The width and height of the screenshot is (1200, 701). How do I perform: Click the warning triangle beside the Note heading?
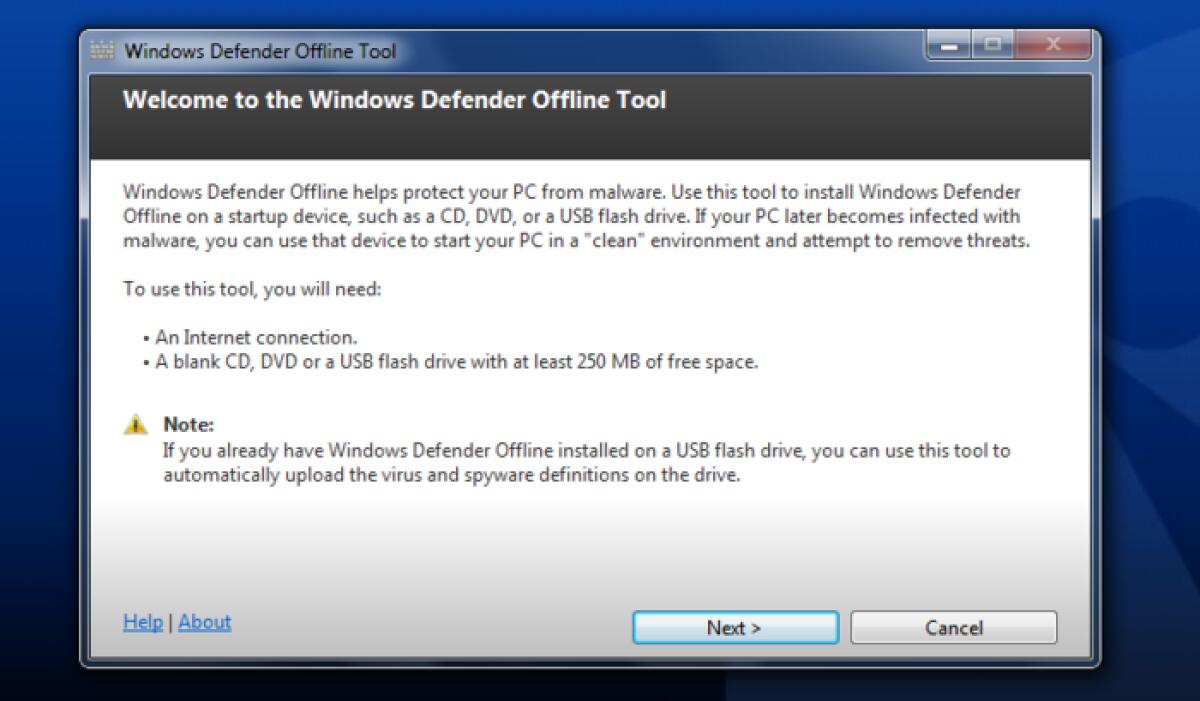(x=134, y=424)
